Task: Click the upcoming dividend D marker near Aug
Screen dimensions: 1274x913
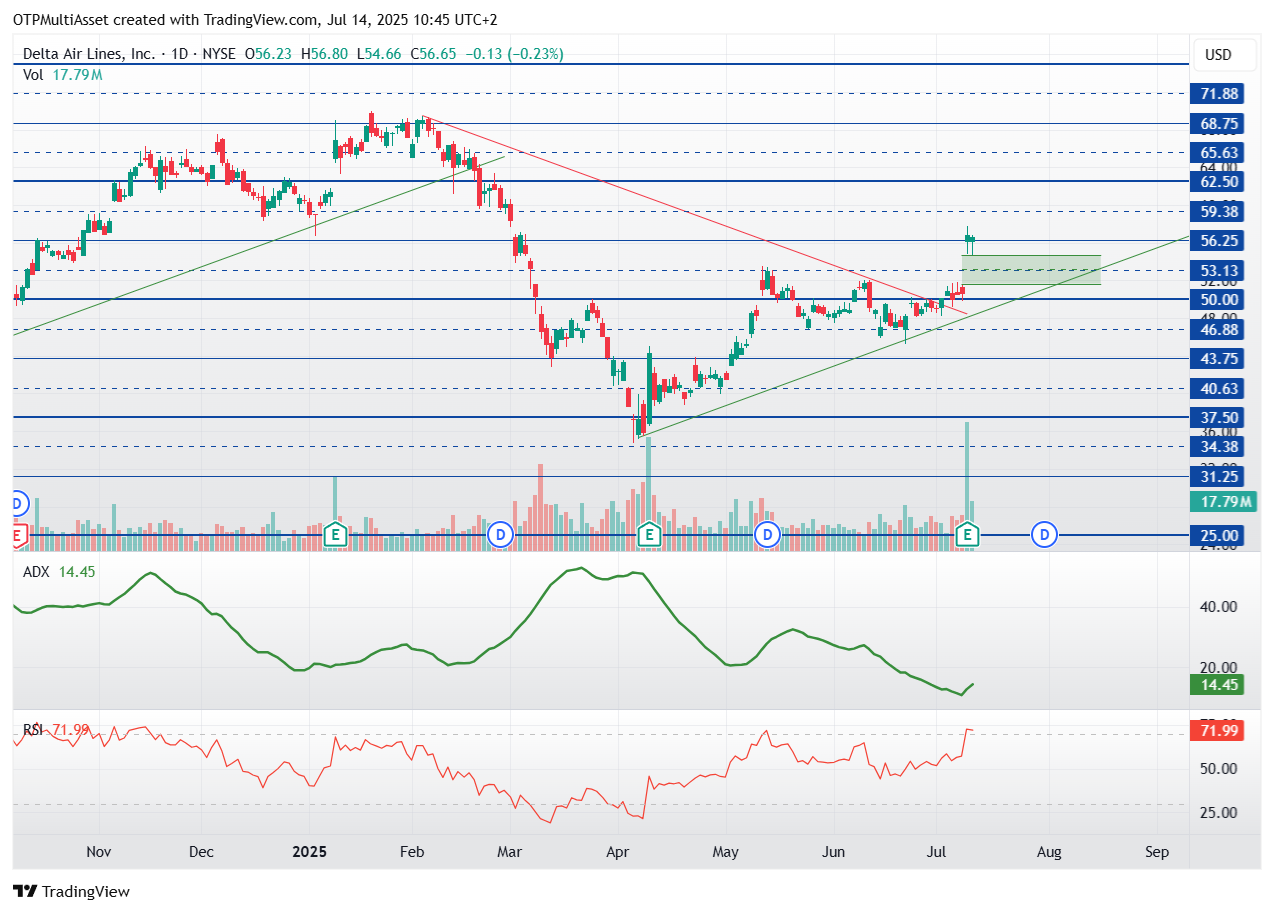Action: click(x=1045, y=535)
